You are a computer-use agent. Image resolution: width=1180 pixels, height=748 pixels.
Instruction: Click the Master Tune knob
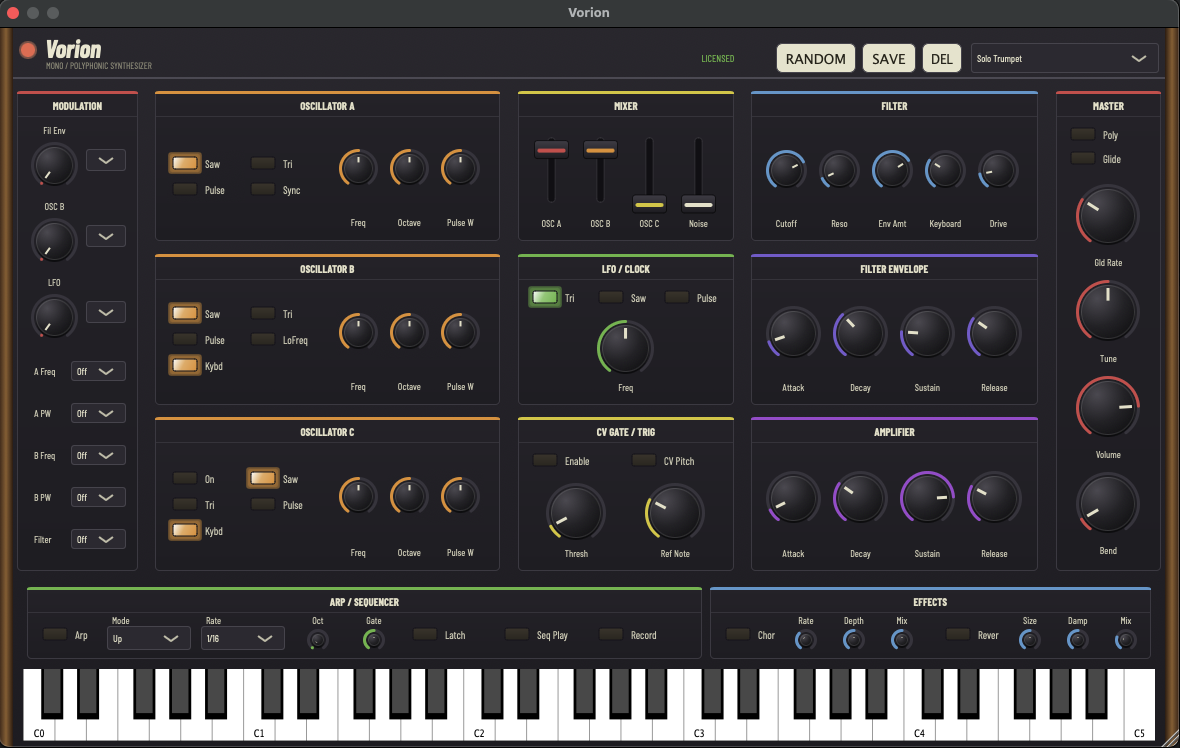point(1107,311)
